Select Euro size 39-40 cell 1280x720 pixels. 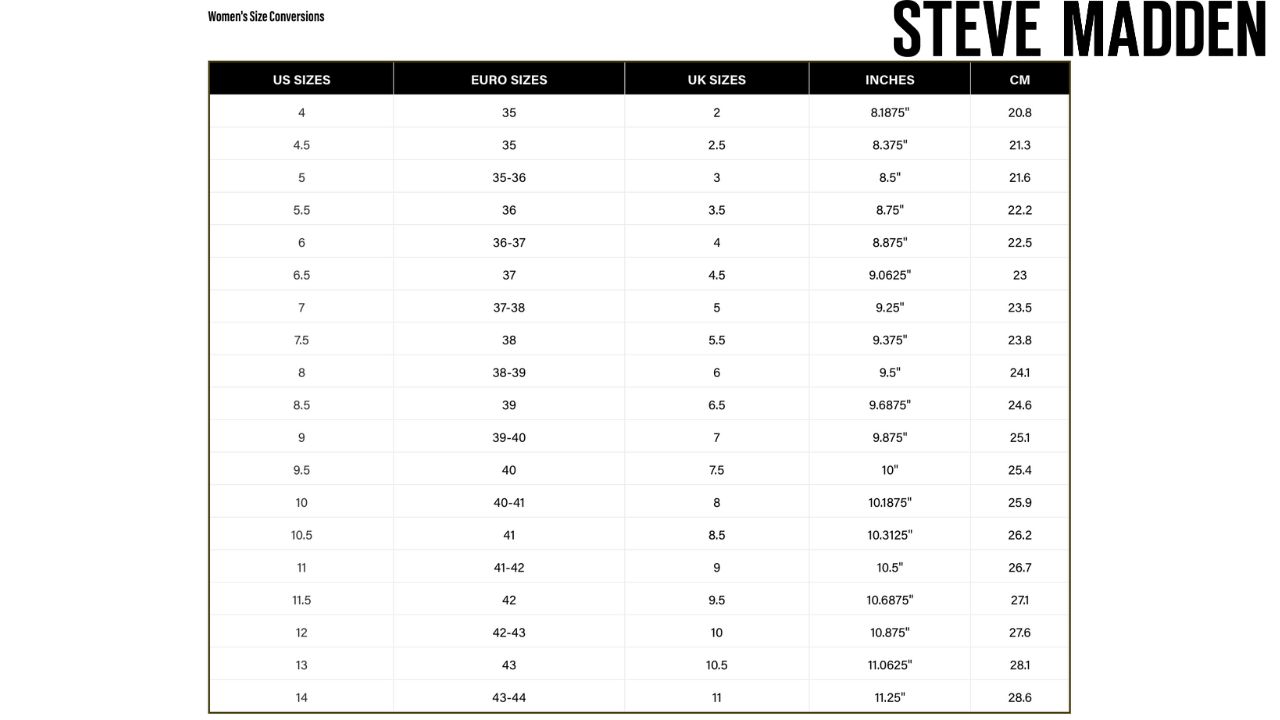coord(509,437)
